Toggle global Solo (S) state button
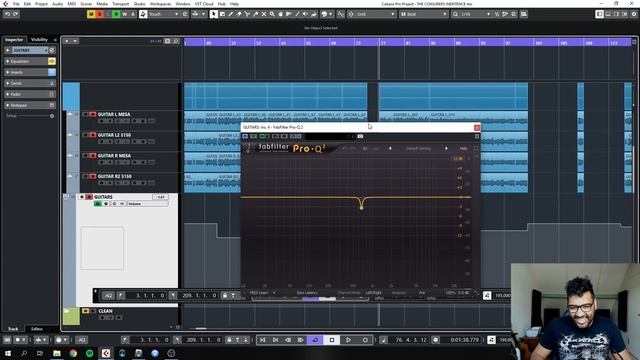Viewport: 640px width, 360px height. [x=100, y=14]
